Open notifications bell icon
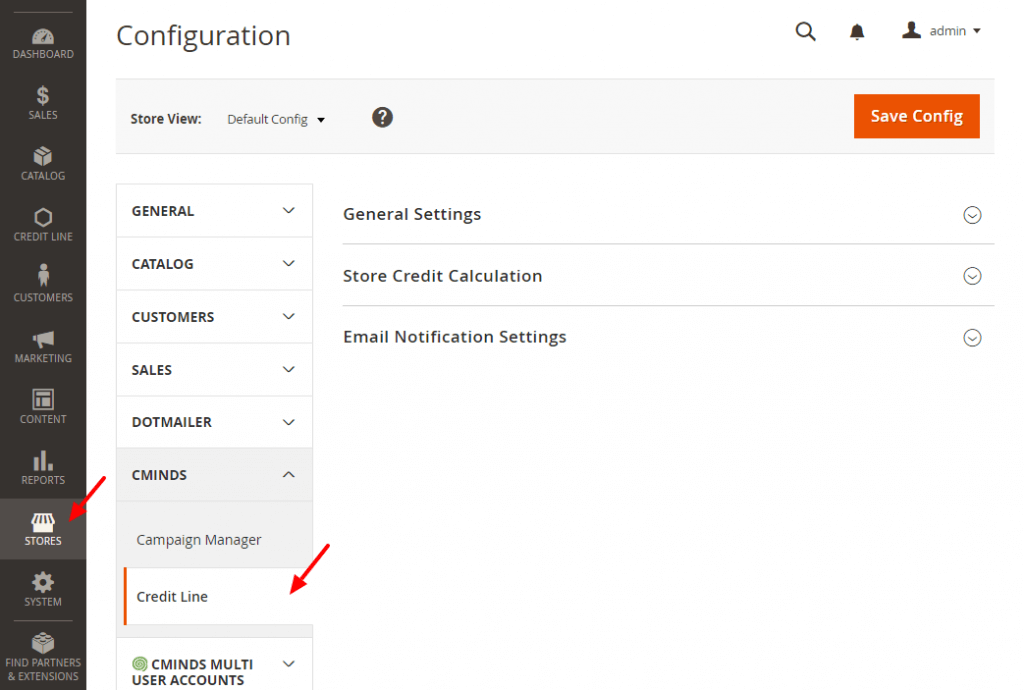The height and width of the screenshot is (690, 1024). (x=857, y=32)
